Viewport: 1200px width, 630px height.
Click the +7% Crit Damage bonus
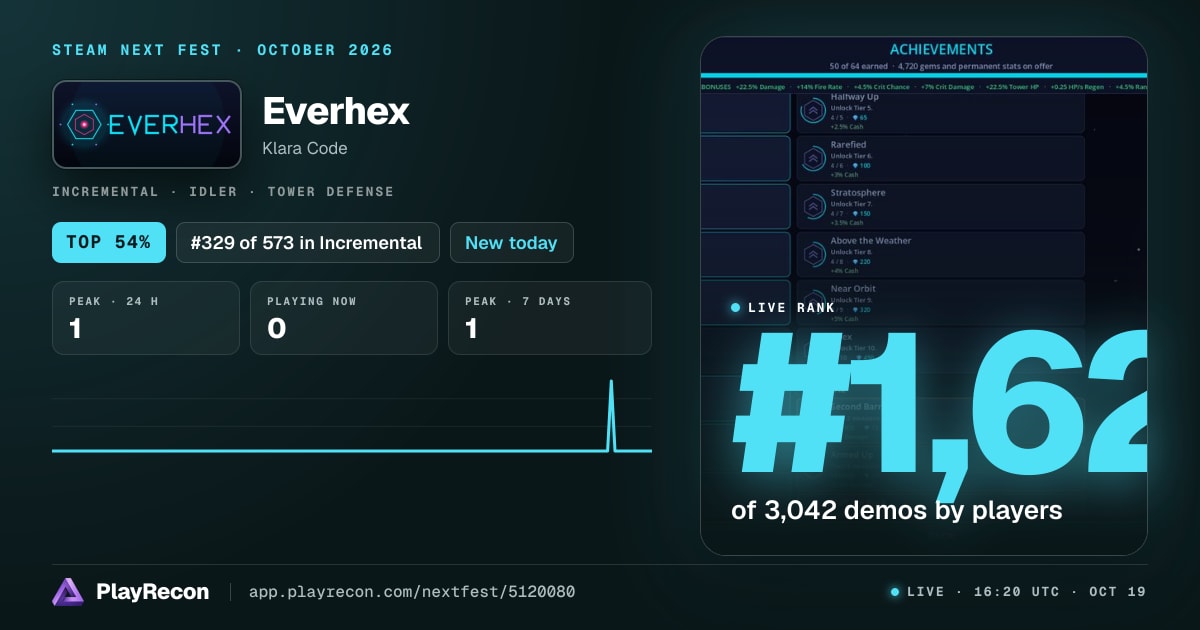(947, 87)
